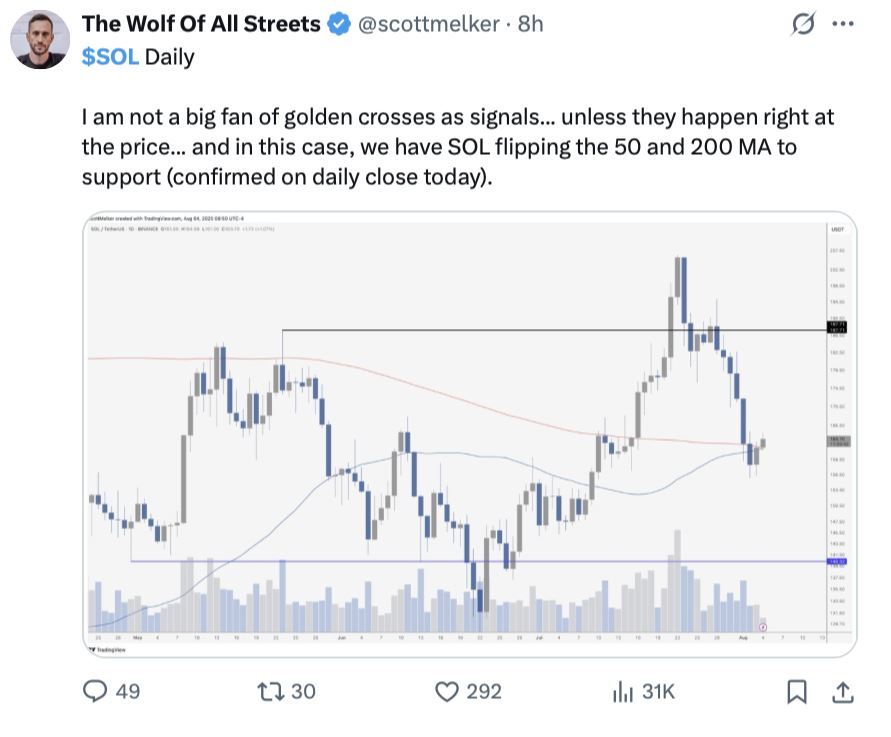Like the tweet with heart icon
891x737 pixels.
pyautogui.click(x=447, y=691)
